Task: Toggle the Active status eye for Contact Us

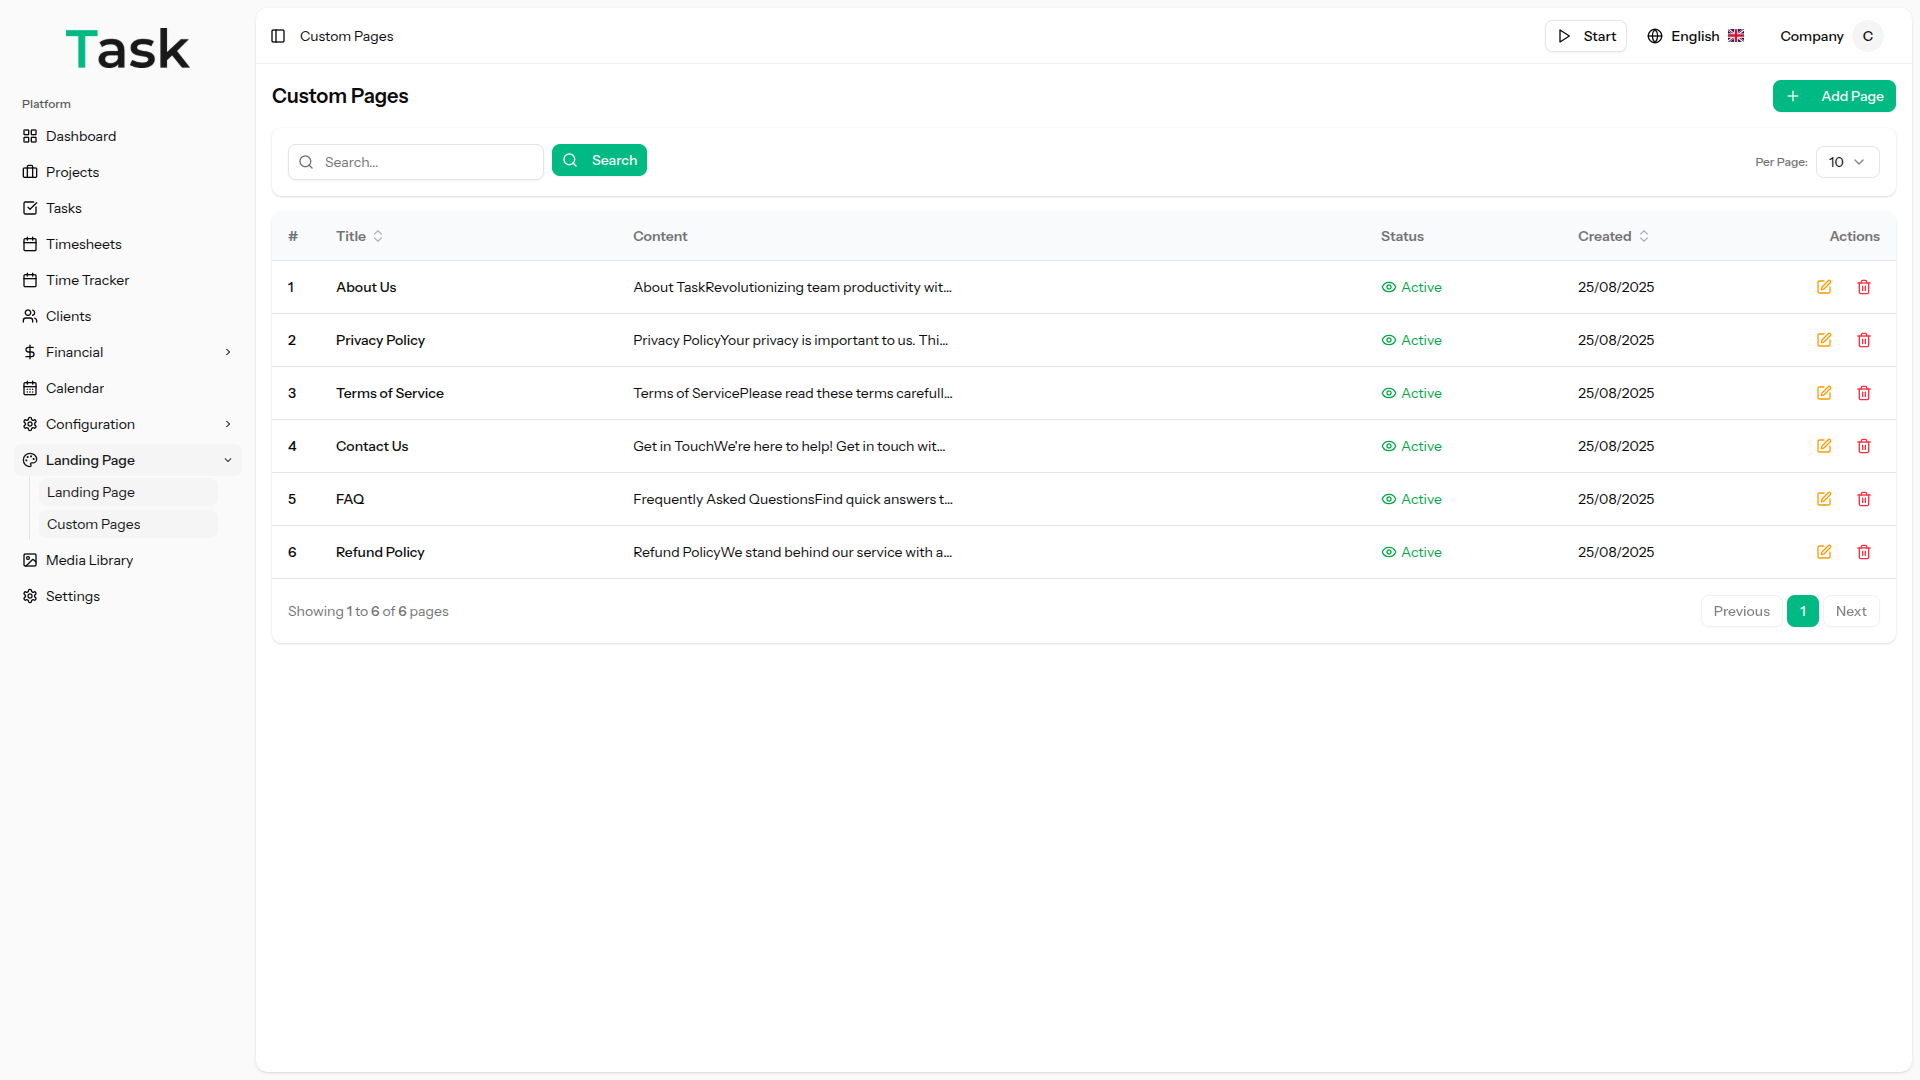Action: (1389, 446)
